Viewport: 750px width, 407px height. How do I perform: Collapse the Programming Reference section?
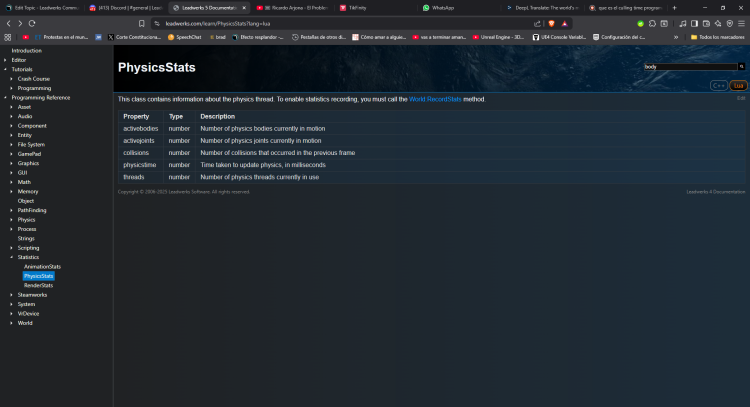click(5, 97)
